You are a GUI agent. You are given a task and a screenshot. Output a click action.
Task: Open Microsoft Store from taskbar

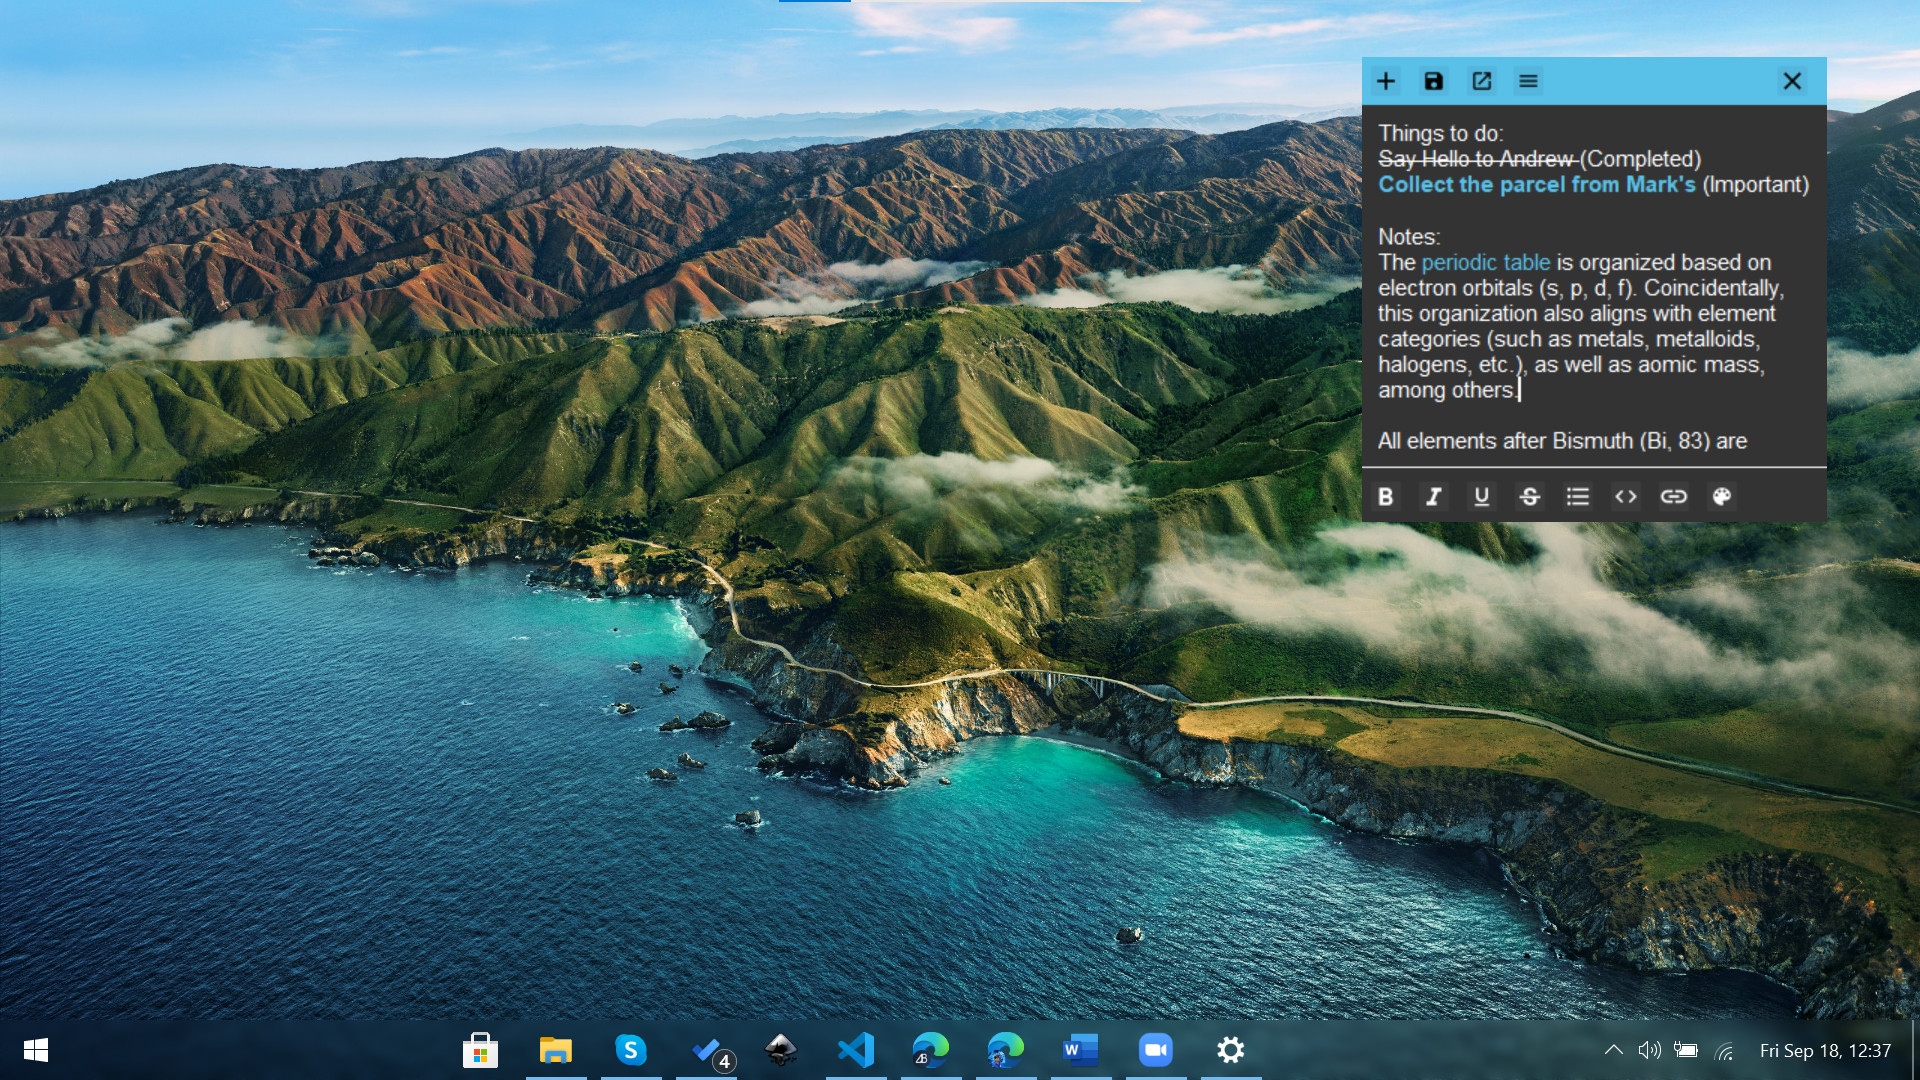(x=480, y=1050)
